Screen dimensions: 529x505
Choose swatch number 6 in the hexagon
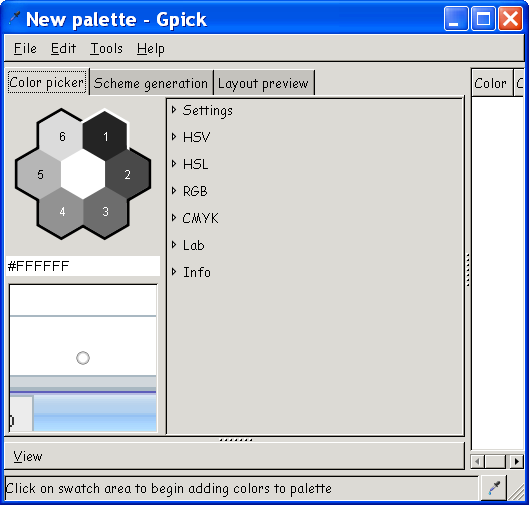[x=62, y=136]
